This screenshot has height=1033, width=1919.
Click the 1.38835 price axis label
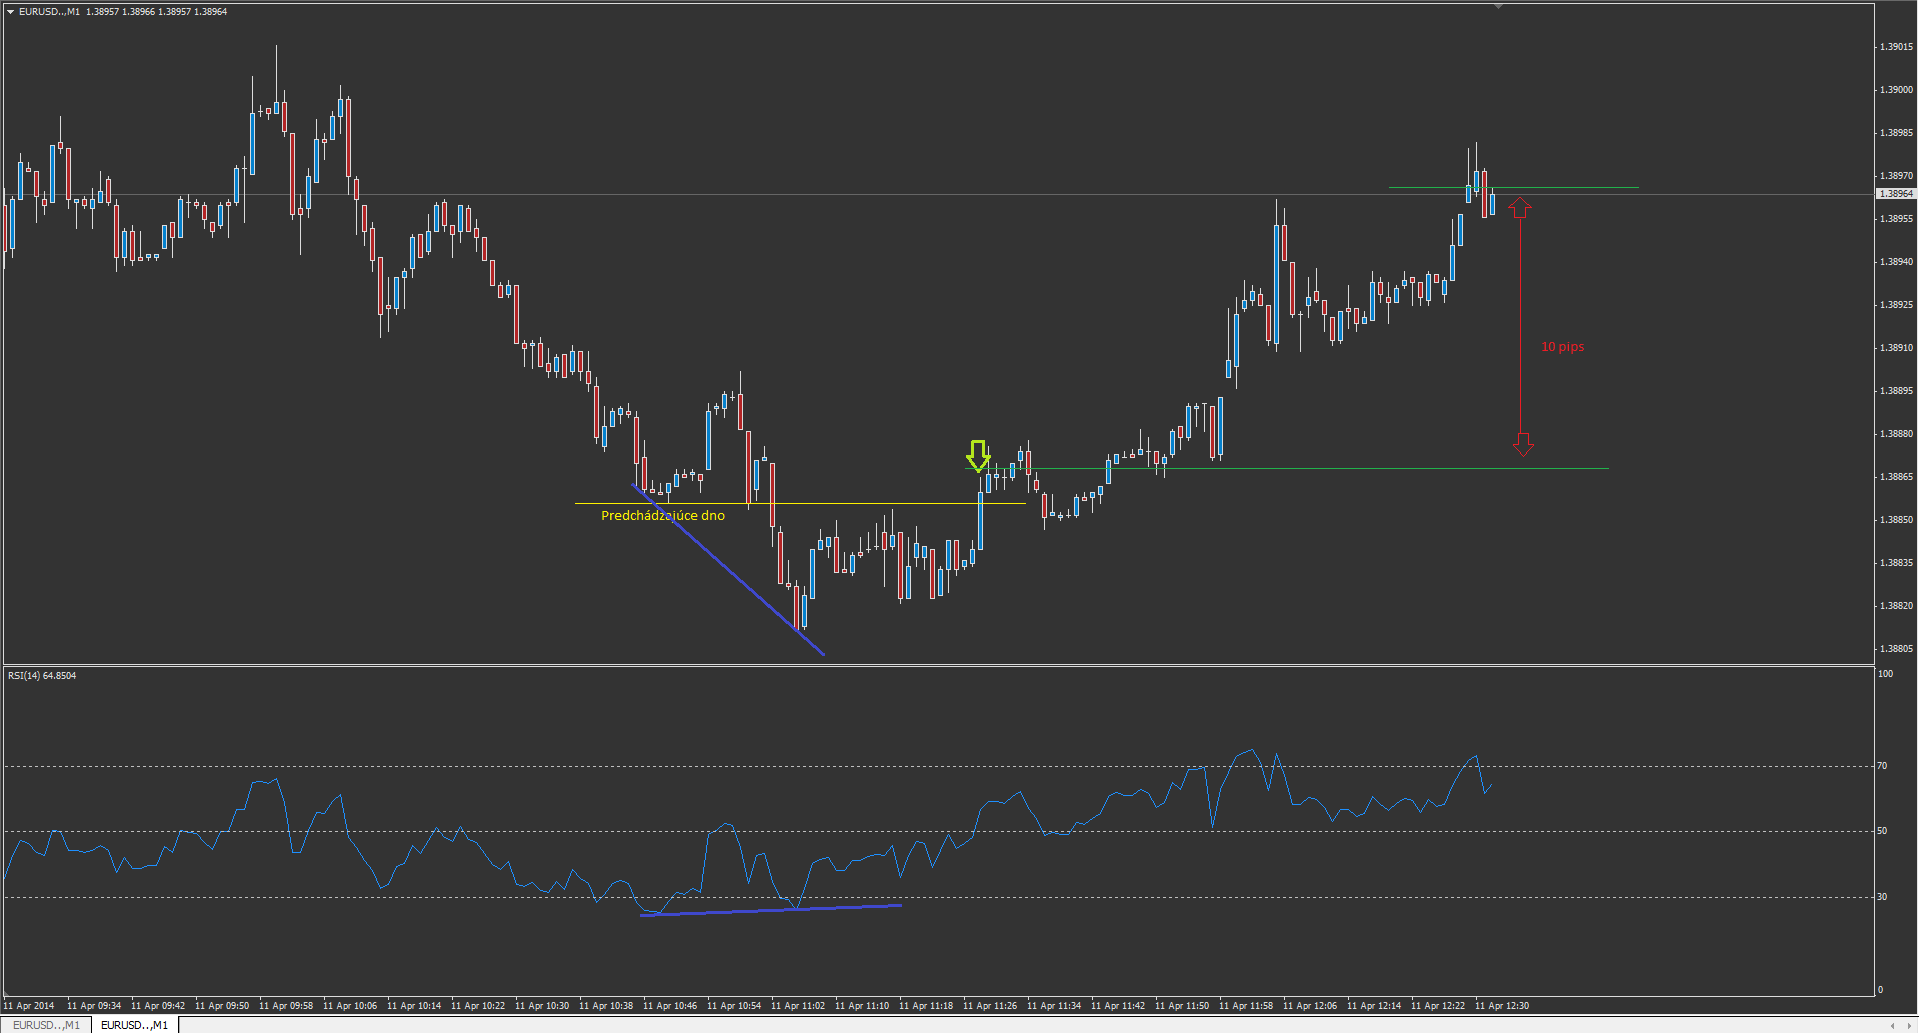(1897, 563)
